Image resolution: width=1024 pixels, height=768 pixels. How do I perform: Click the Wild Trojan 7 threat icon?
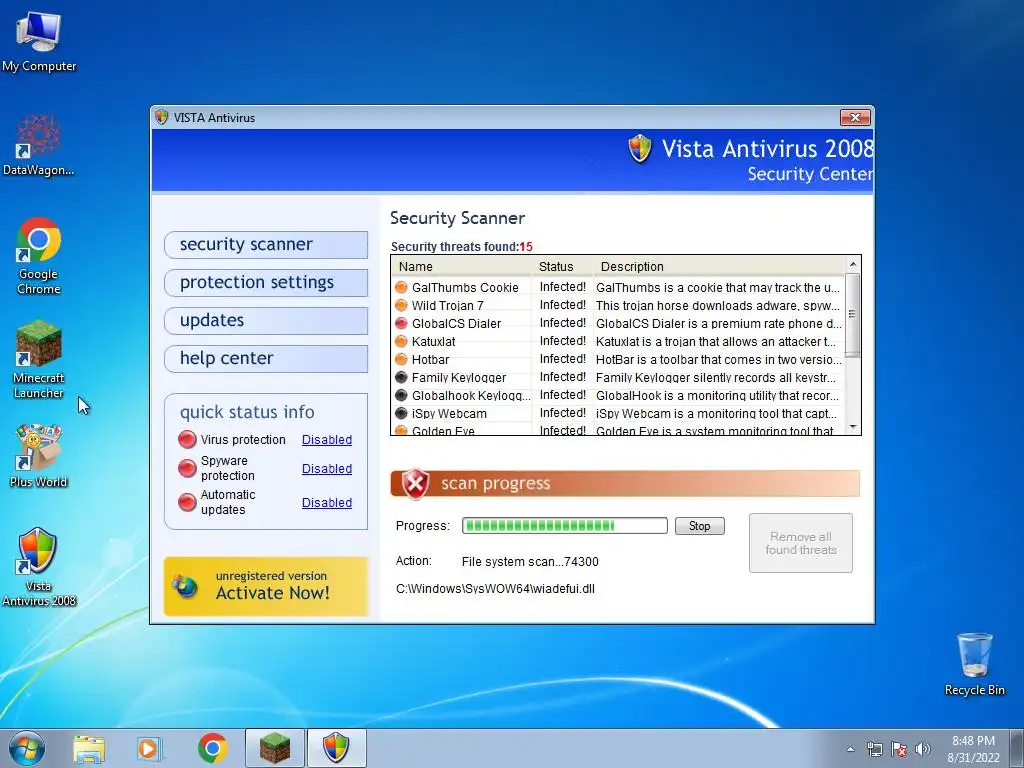coord(401,305)
